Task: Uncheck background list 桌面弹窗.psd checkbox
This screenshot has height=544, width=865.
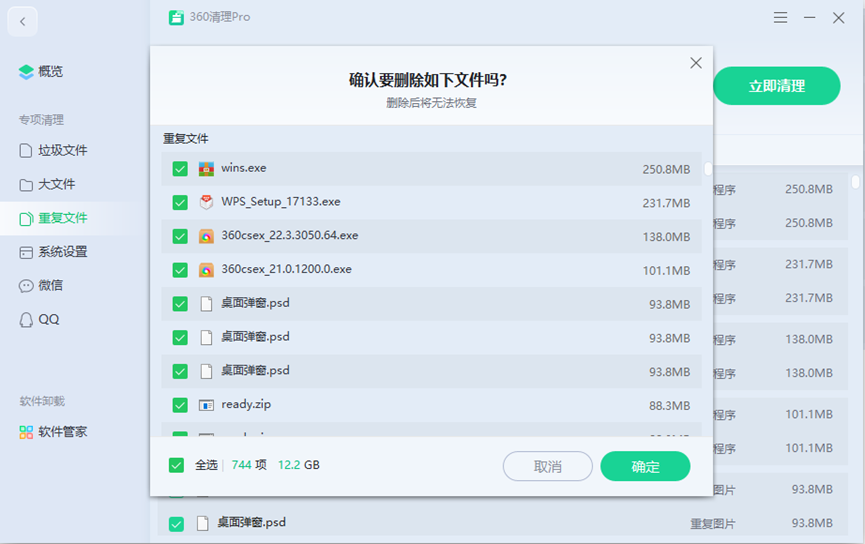Action: point(176,524)
